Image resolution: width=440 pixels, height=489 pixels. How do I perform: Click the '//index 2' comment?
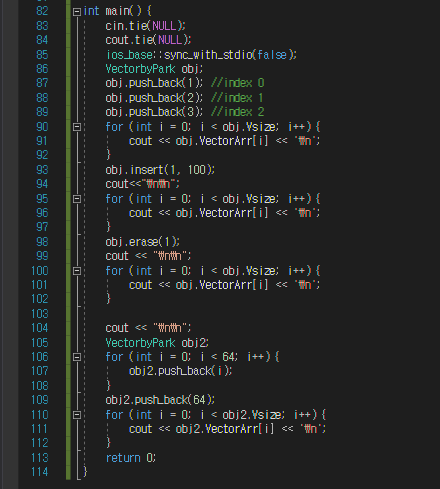(238, 112)
